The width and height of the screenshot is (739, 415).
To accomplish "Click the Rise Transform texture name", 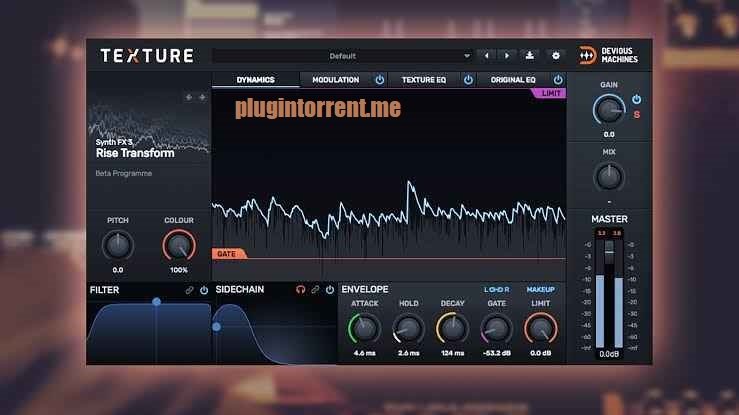I will [x=135, y=153].
